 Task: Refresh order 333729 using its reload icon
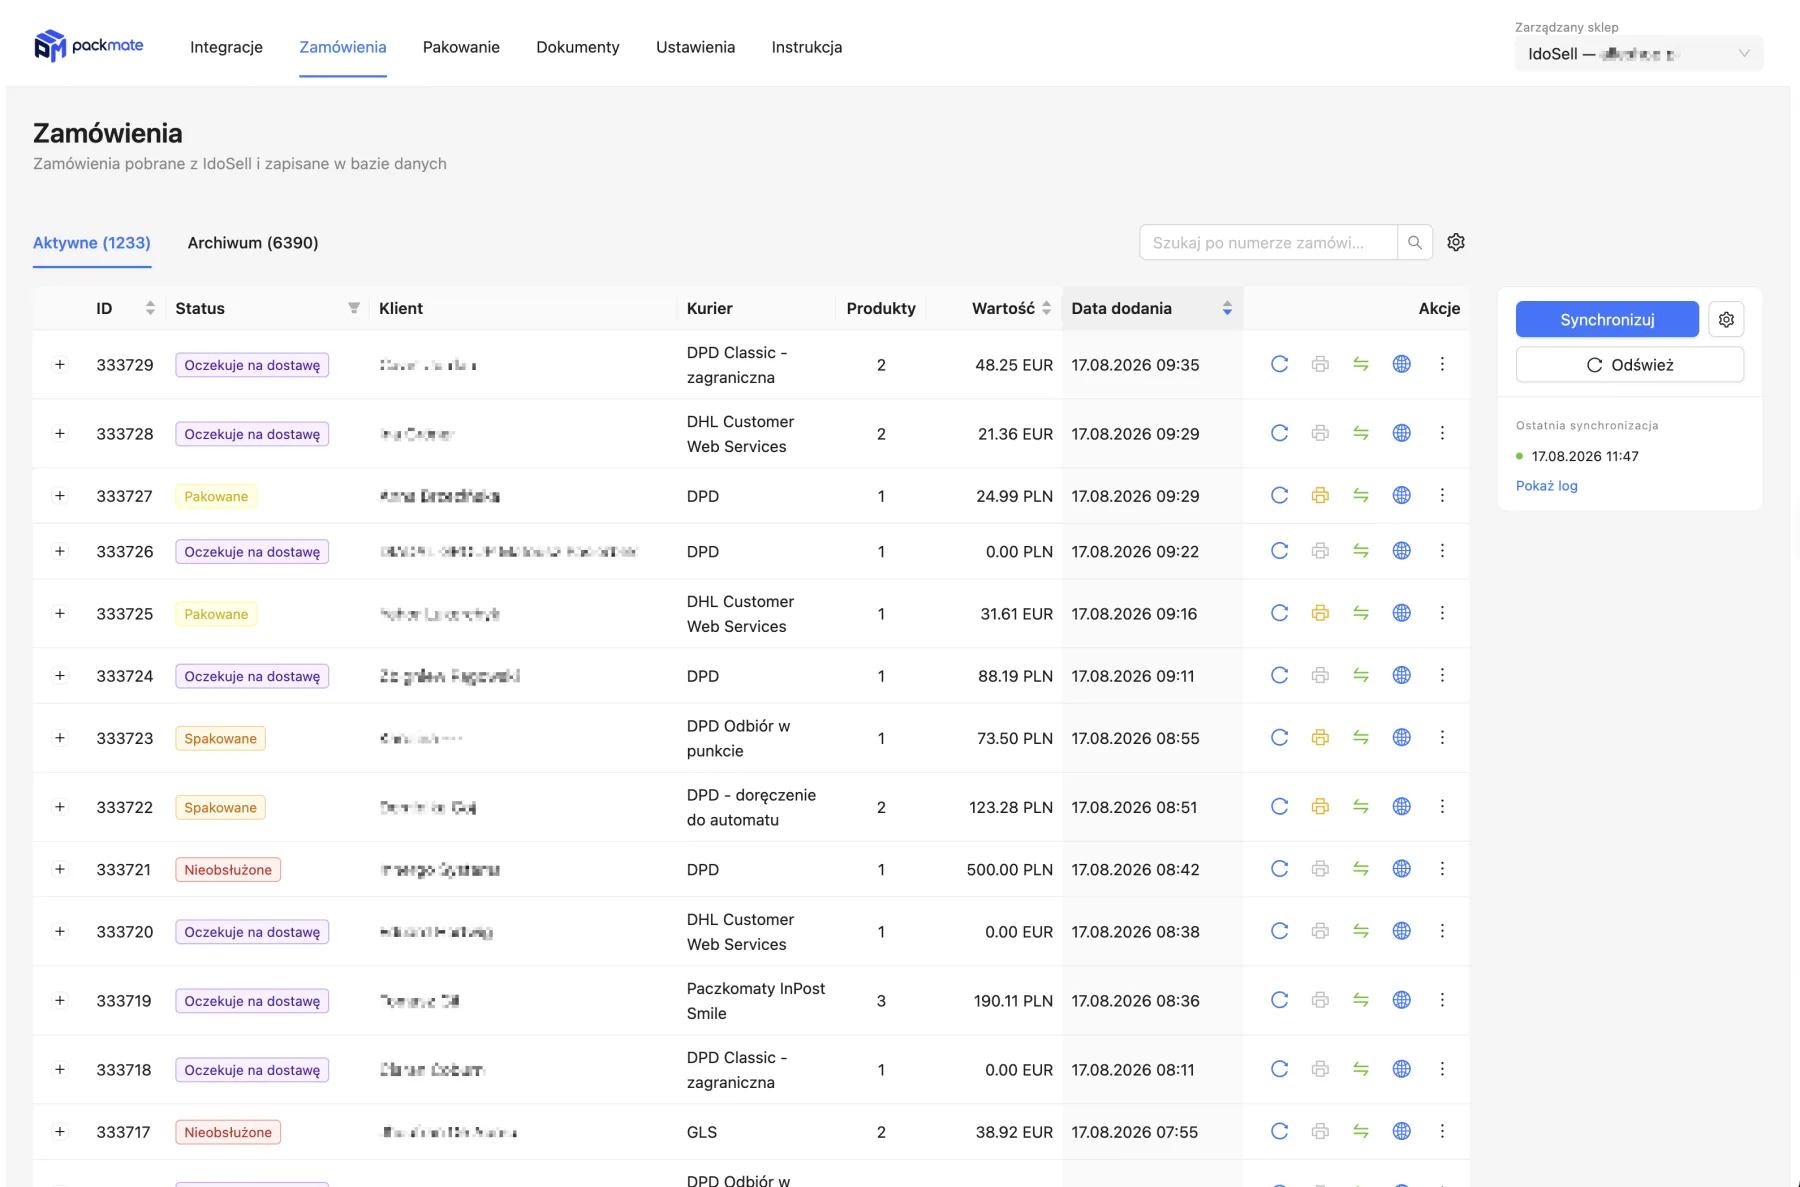tap(1279, 364)
